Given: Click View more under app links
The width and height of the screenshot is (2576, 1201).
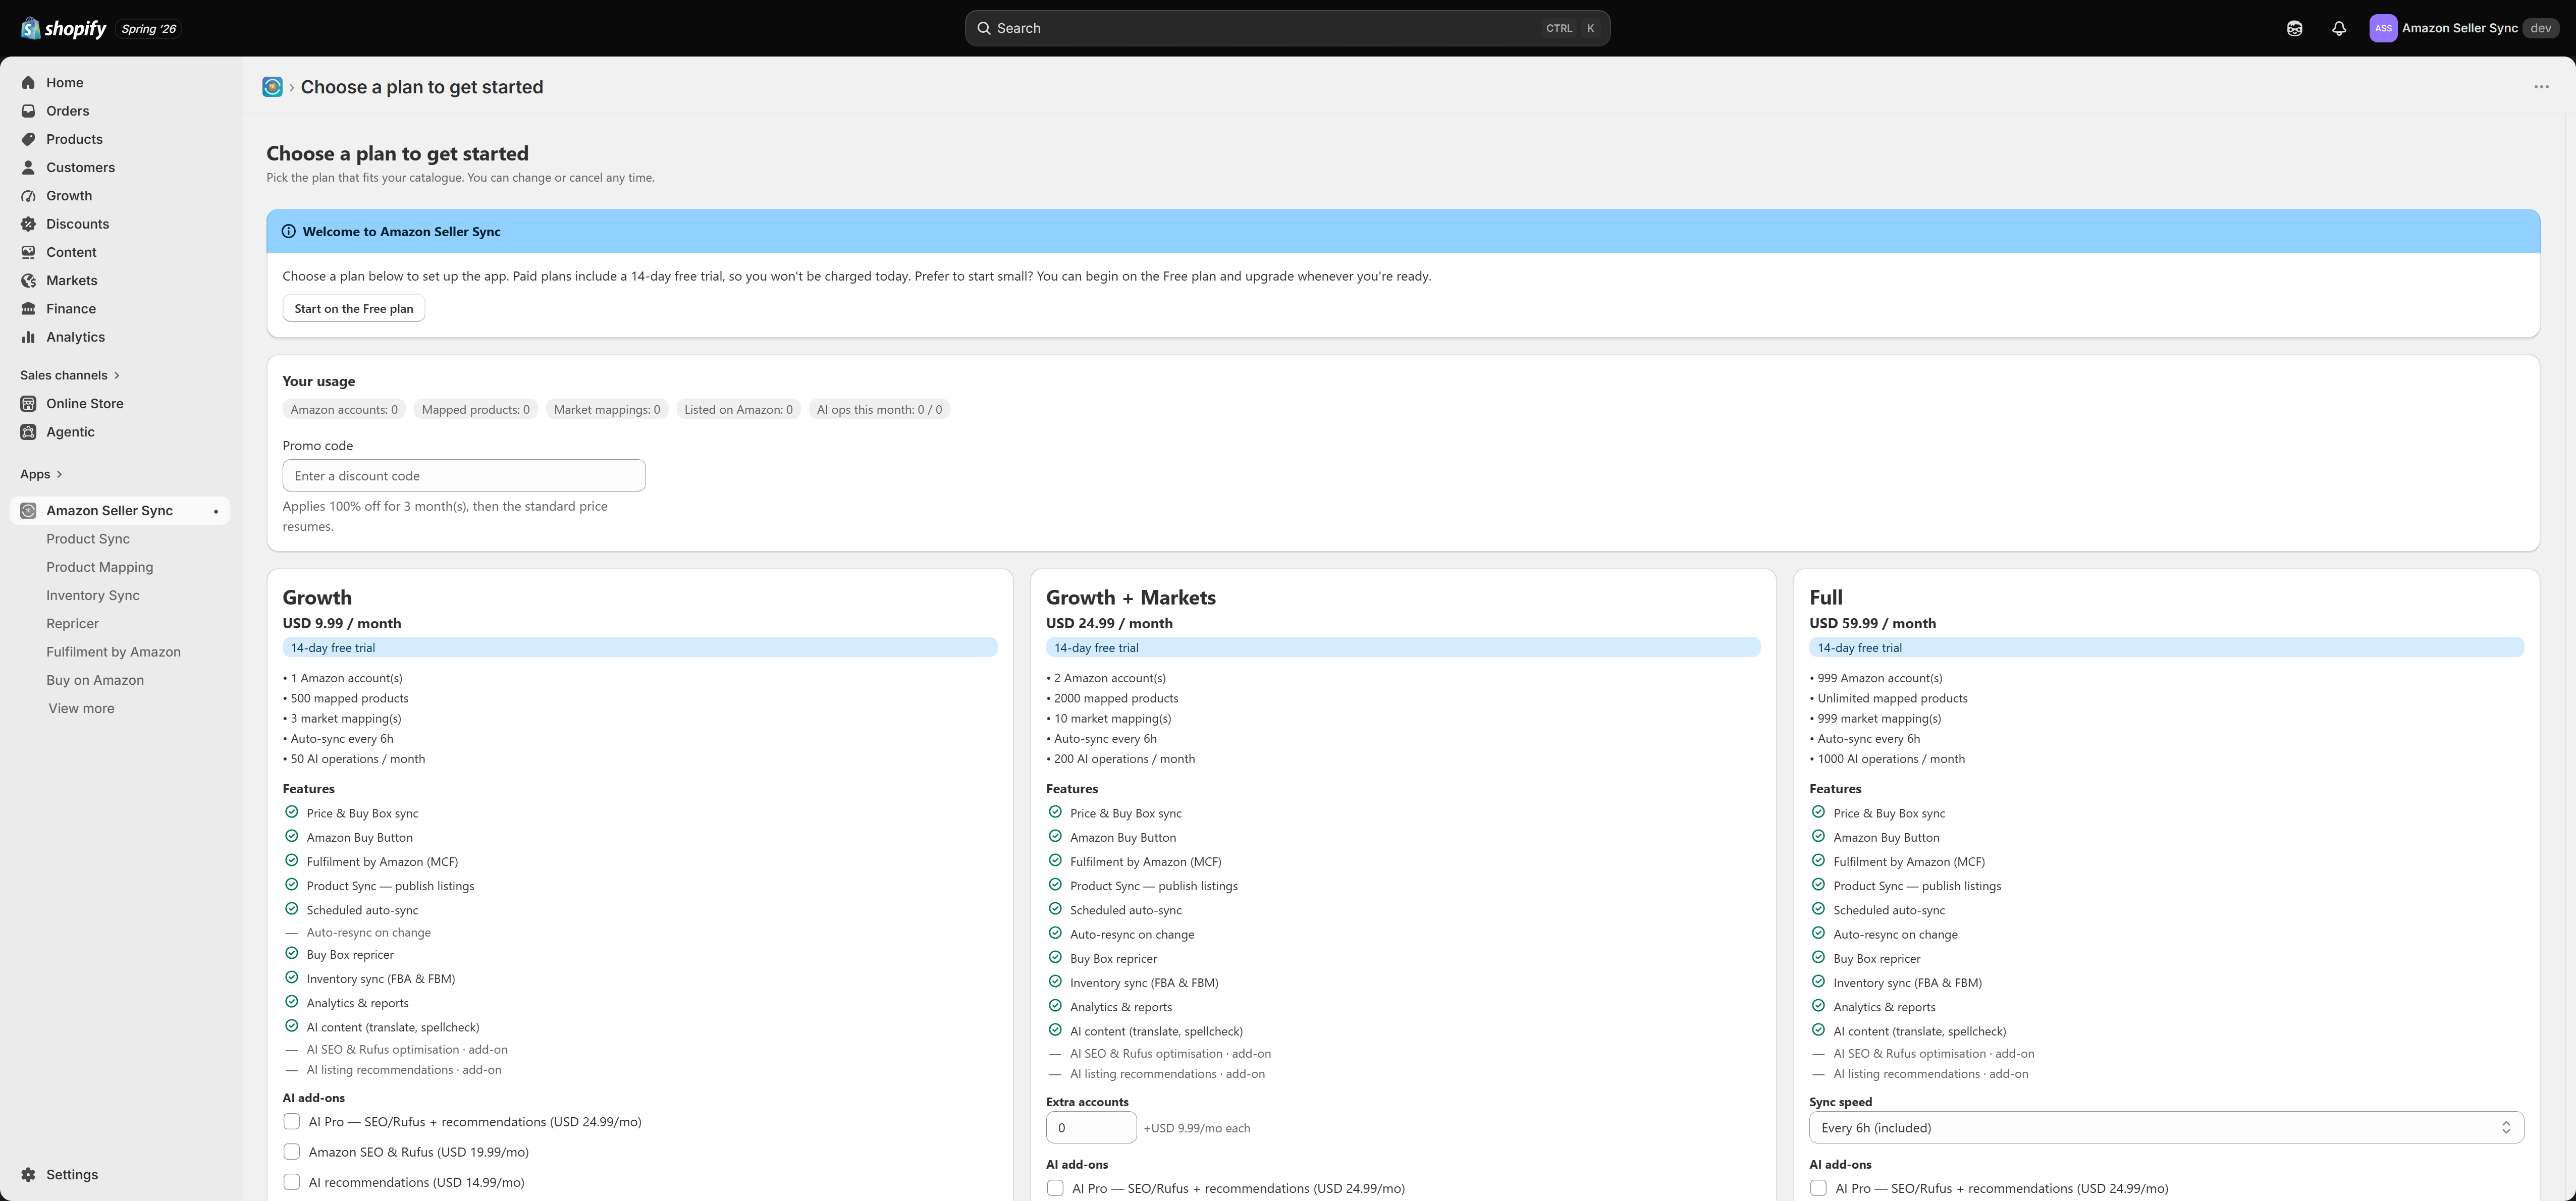Looking at the screenshot, I should 81,708.
